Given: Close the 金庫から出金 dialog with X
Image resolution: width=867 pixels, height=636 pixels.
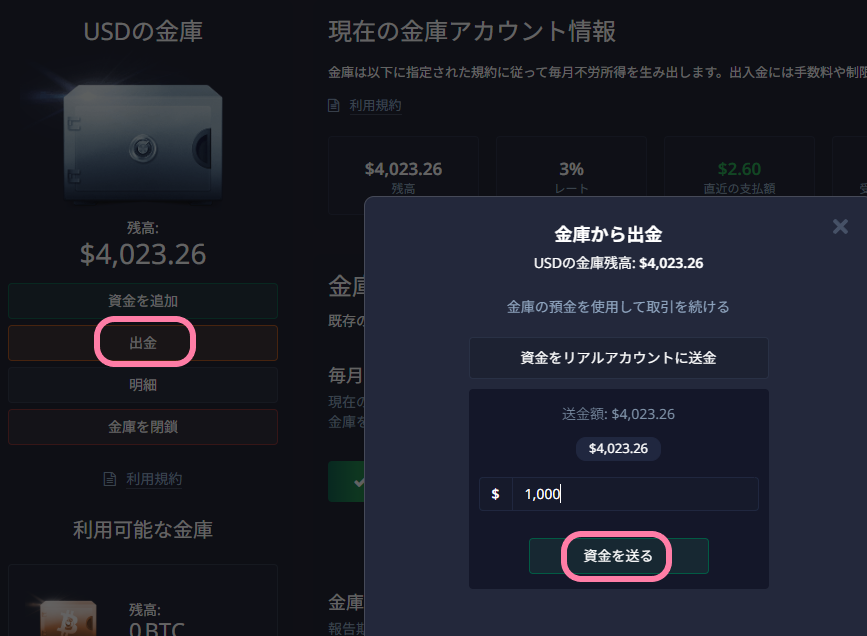Looking at the screenshot, I should (840, 226).
